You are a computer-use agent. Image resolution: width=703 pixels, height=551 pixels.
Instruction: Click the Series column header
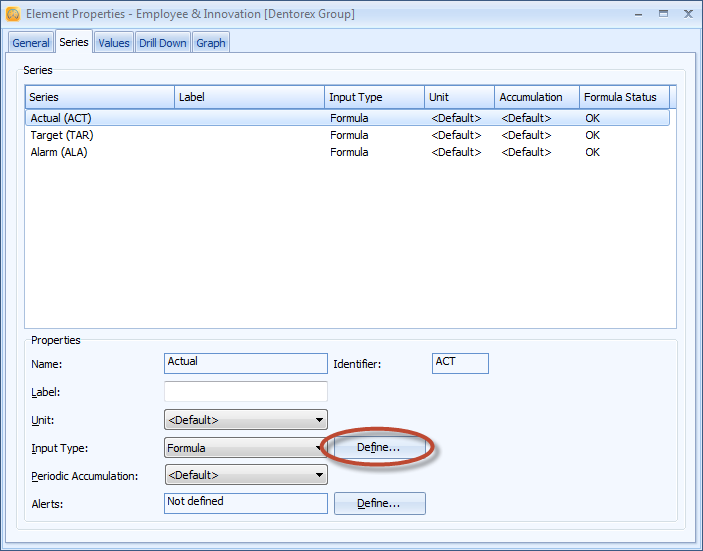pyautogui.click(x=100, y=97)
